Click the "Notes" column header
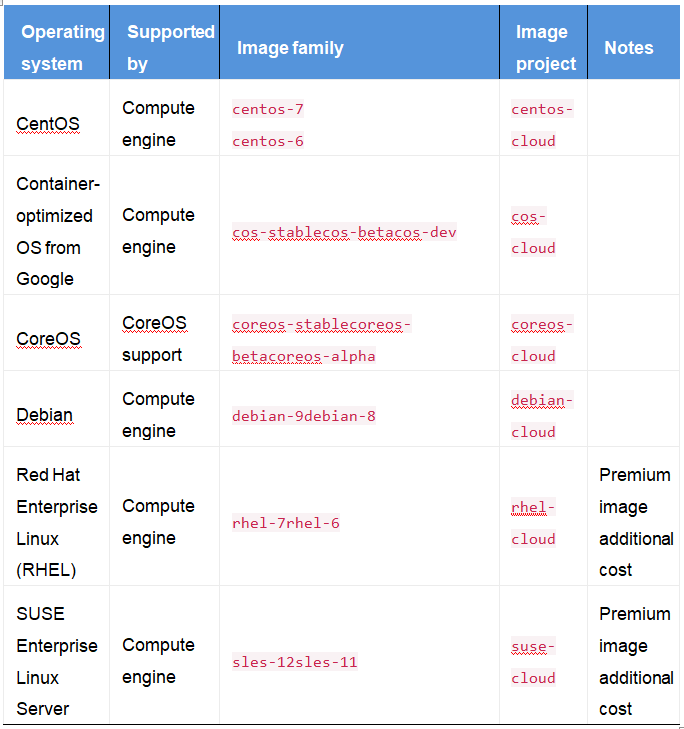The width and height of the screenshot is (684, 729). [x=628, y=48]
